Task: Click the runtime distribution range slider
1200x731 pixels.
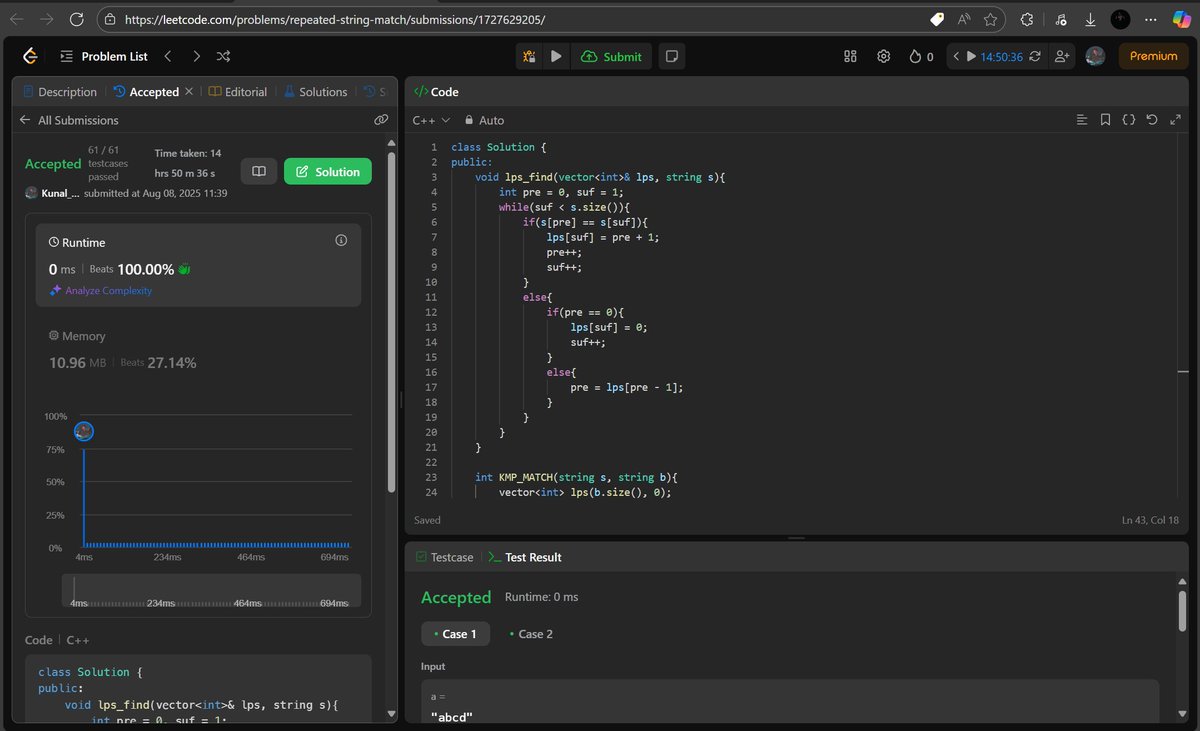Action: pos(210,590)
